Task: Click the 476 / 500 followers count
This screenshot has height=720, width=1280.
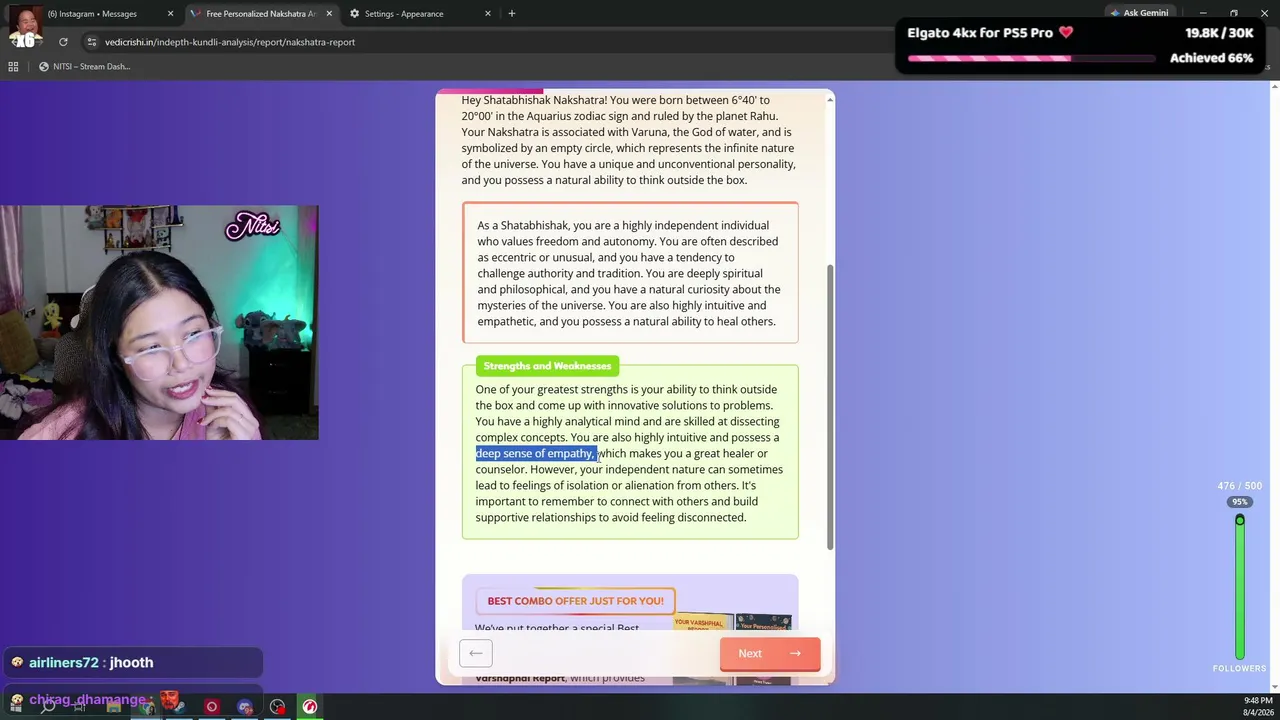Action: click(x=1239, y=486)
